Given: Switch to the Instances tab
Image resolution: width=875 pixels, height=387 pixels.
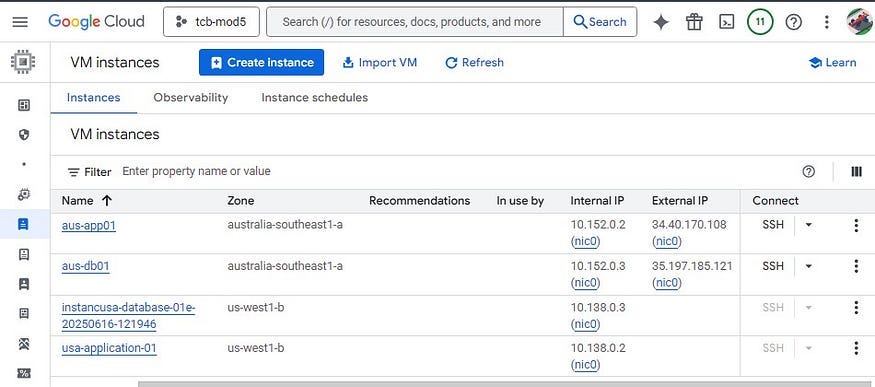Looking at the screenshot, I should coord(93,98).
